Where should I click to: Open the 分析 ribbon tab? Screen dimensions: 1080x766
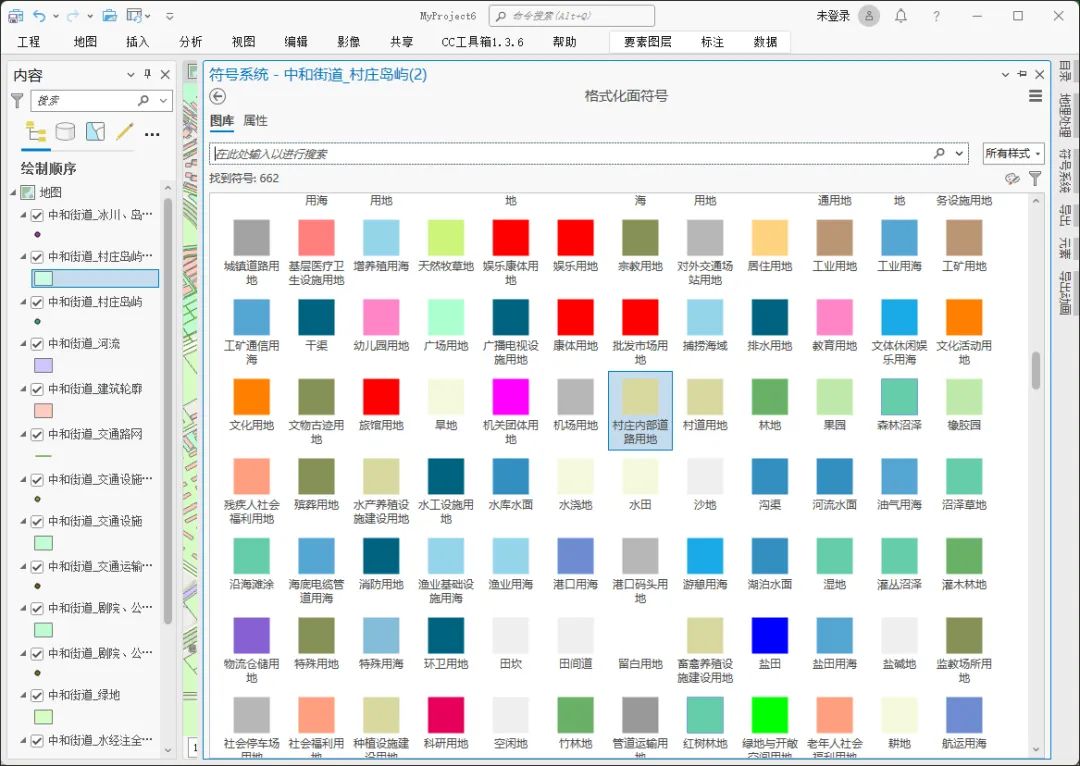pyautogui.click(x=191, y=42)
